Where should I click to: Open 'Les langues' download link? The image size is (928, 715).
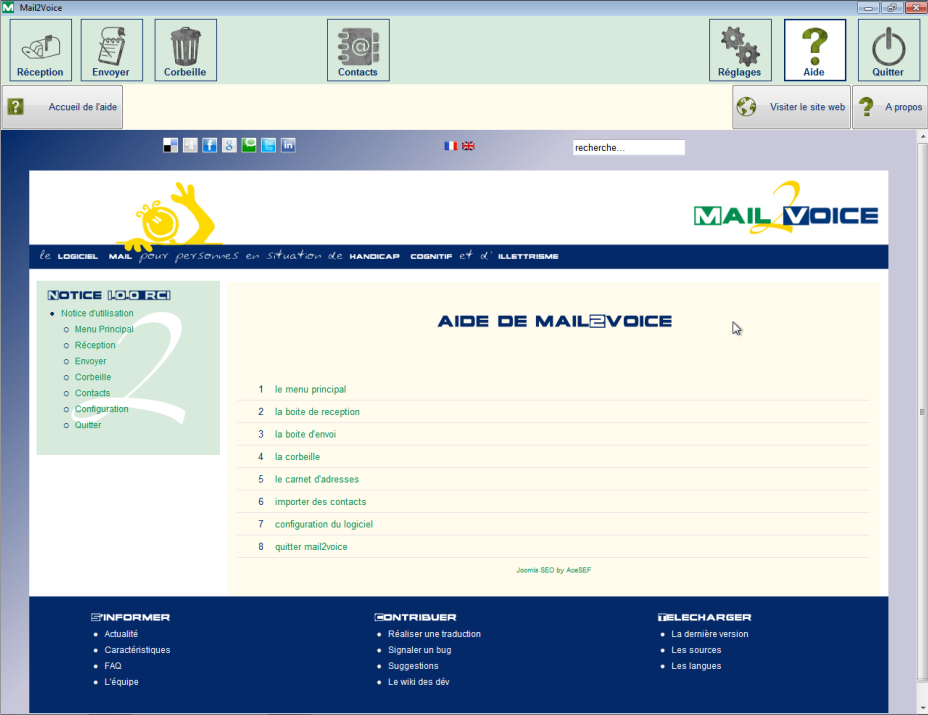click(696, 666)
